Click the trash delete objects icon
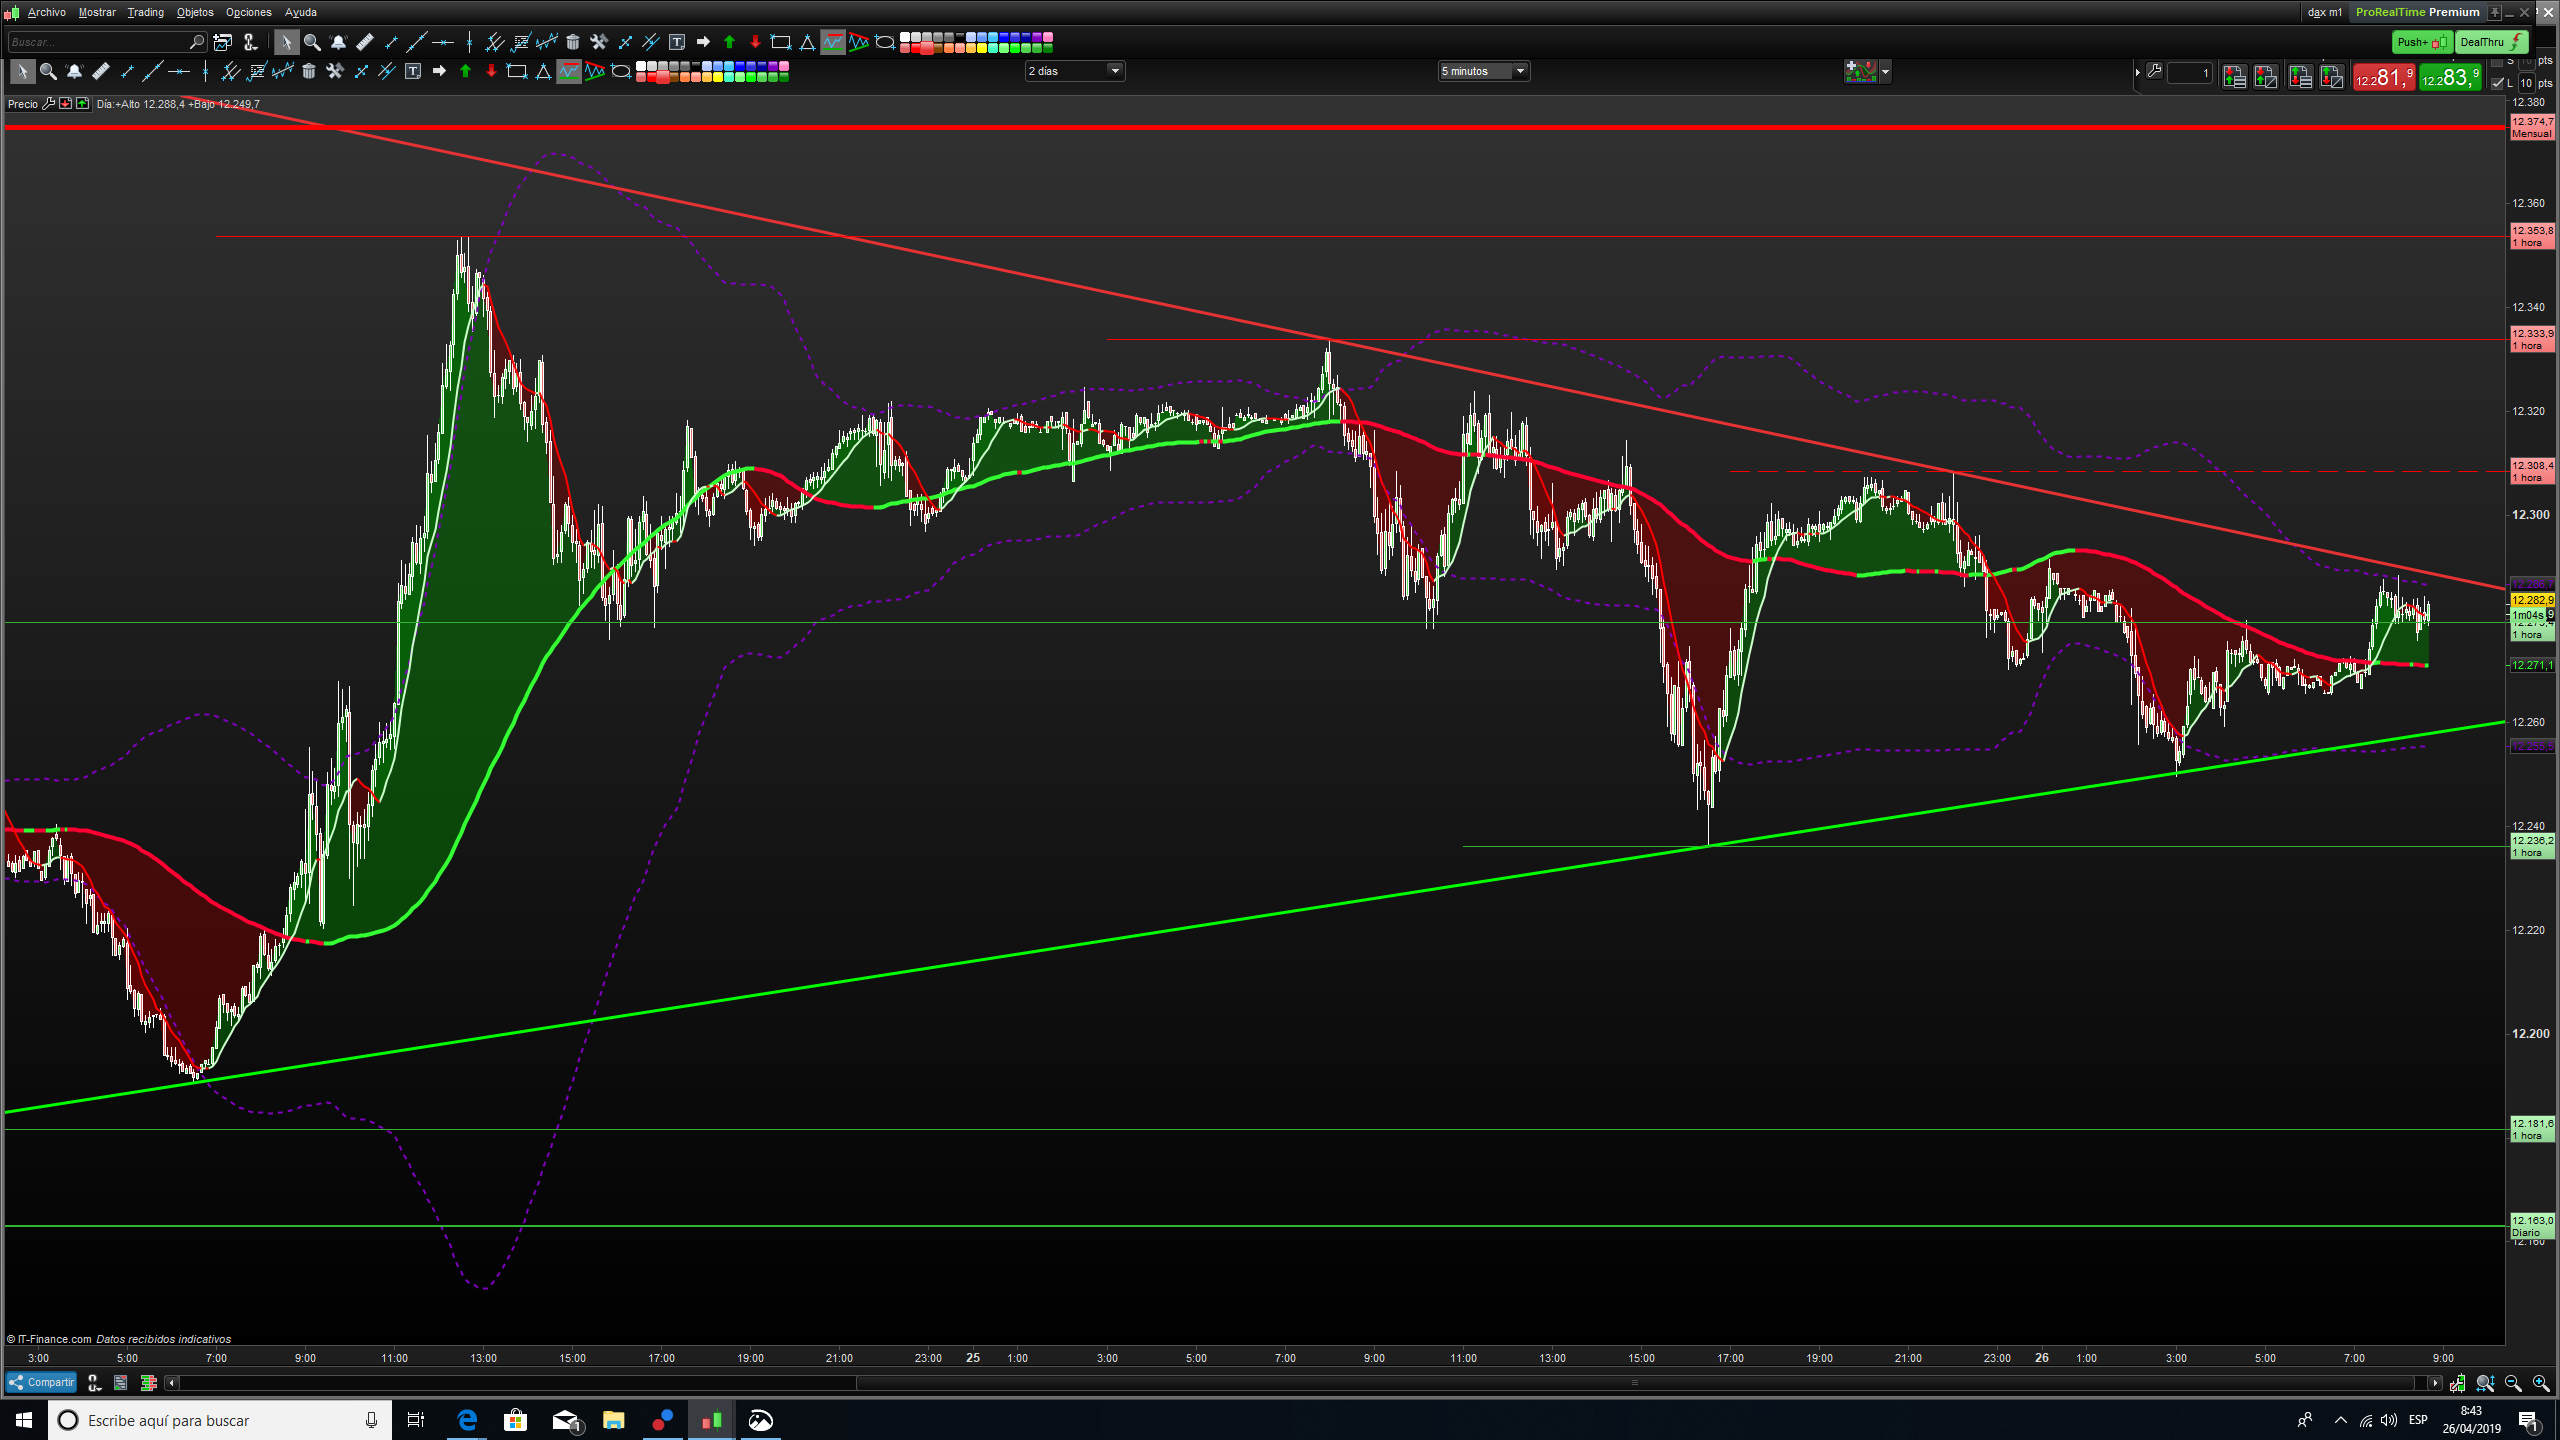The width and height of the screenshot is (2560, 1440). [573, 42]
